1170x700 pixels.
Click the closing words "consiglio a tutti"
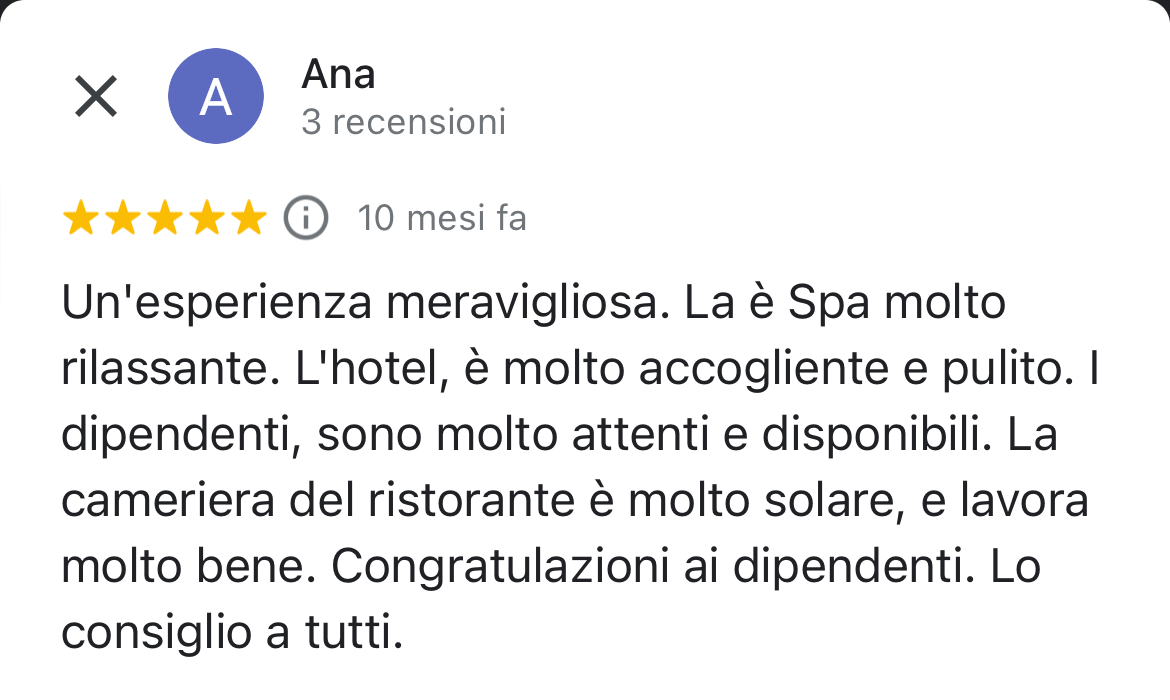232,634
